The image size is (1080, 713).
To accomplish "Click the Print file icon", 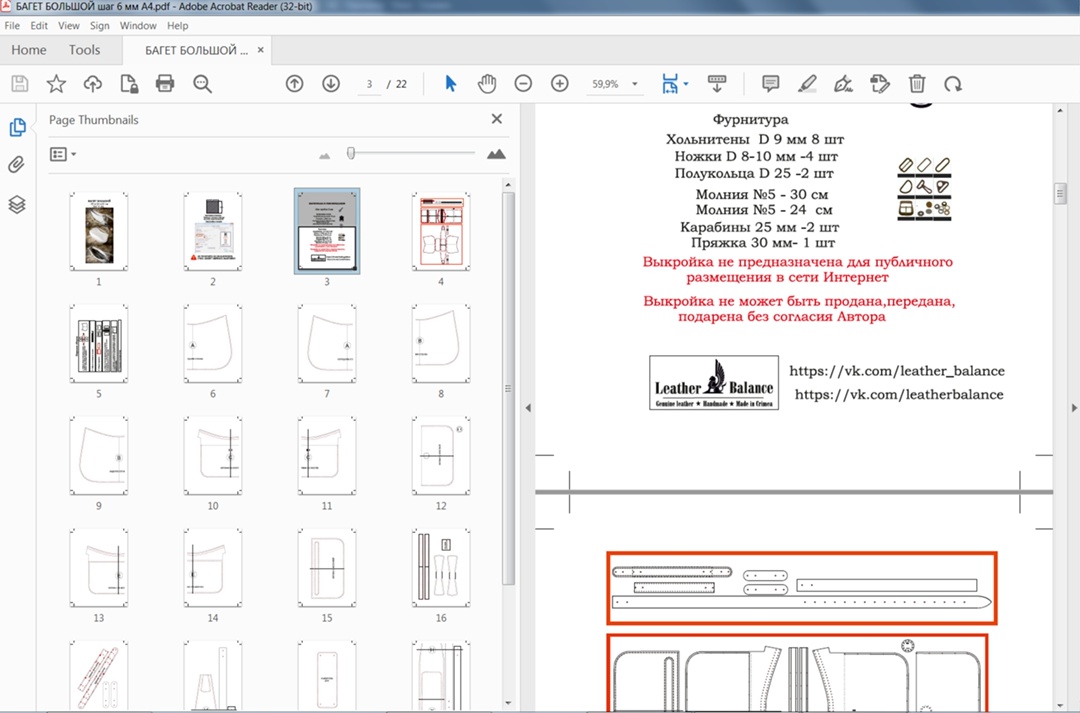I will coord(165,84).
